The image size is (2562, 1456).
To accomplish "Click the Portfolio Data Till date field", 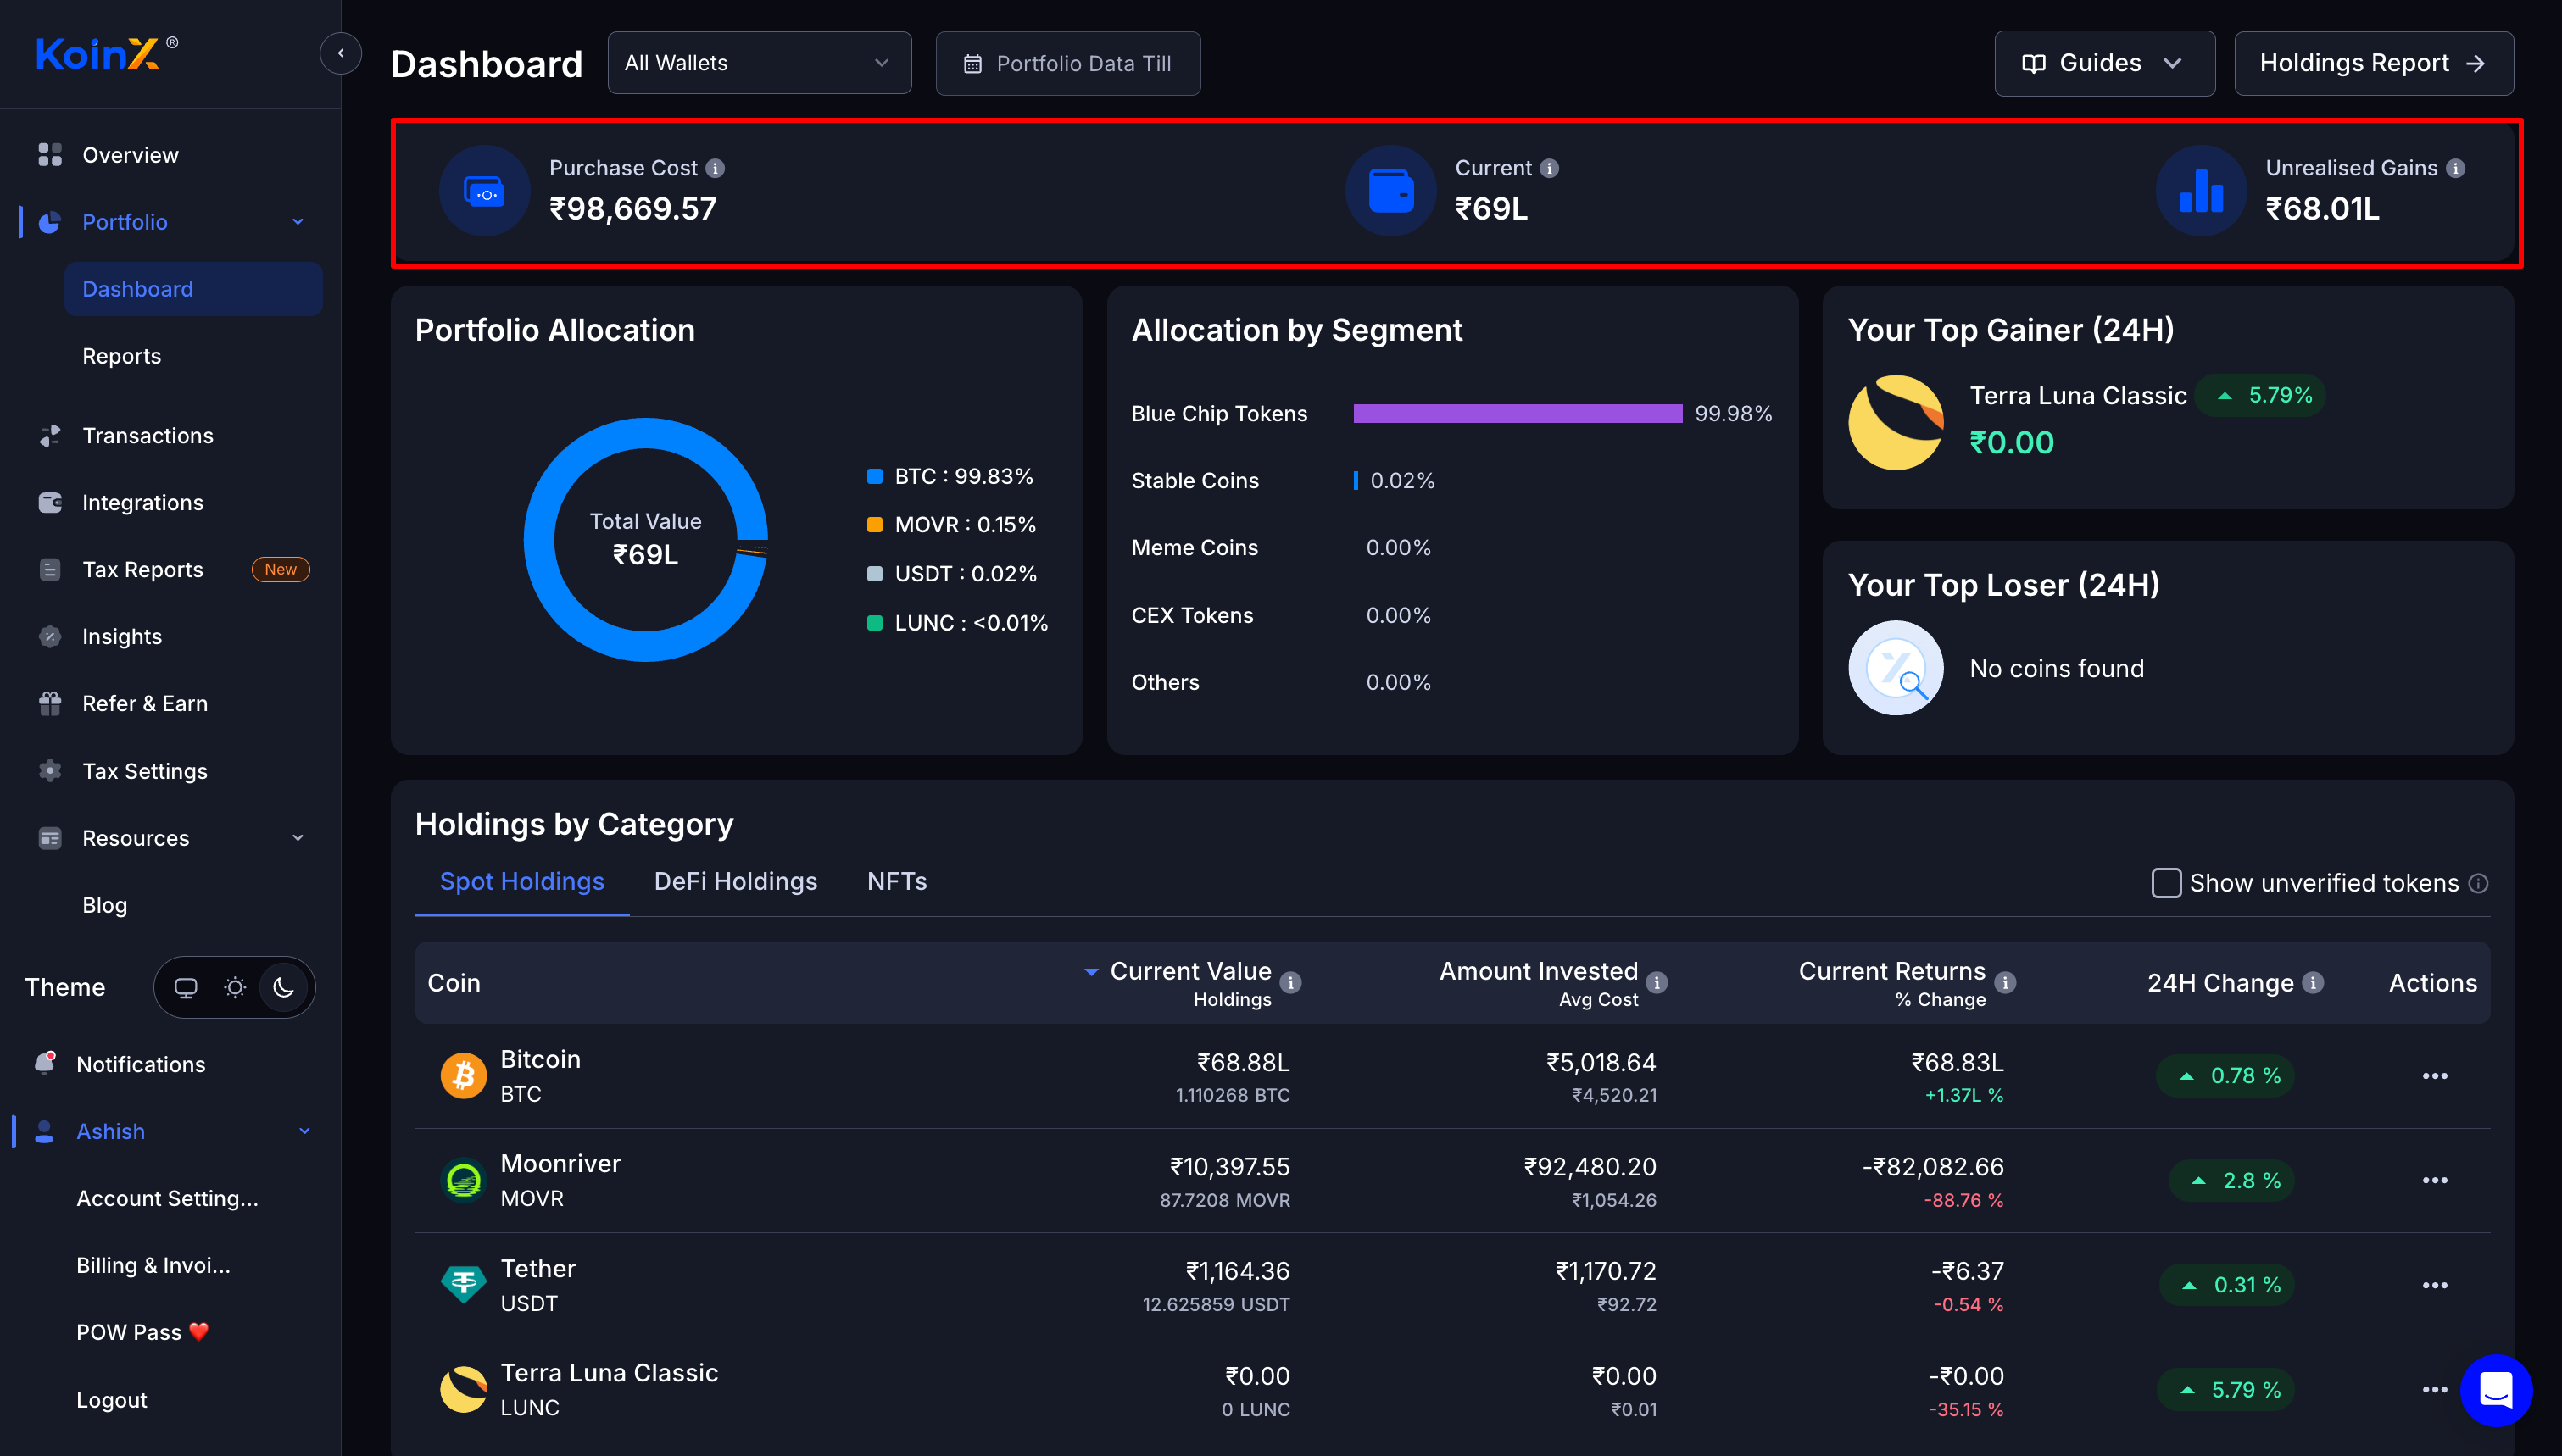I will [1067, 63].
